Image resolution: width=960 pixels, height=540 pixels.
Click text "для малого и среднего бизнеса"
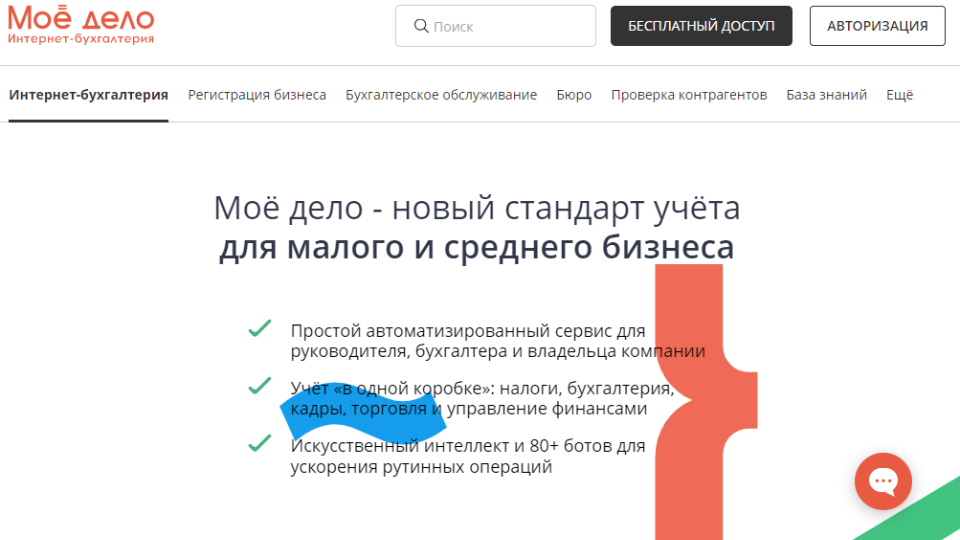(477, 247)
